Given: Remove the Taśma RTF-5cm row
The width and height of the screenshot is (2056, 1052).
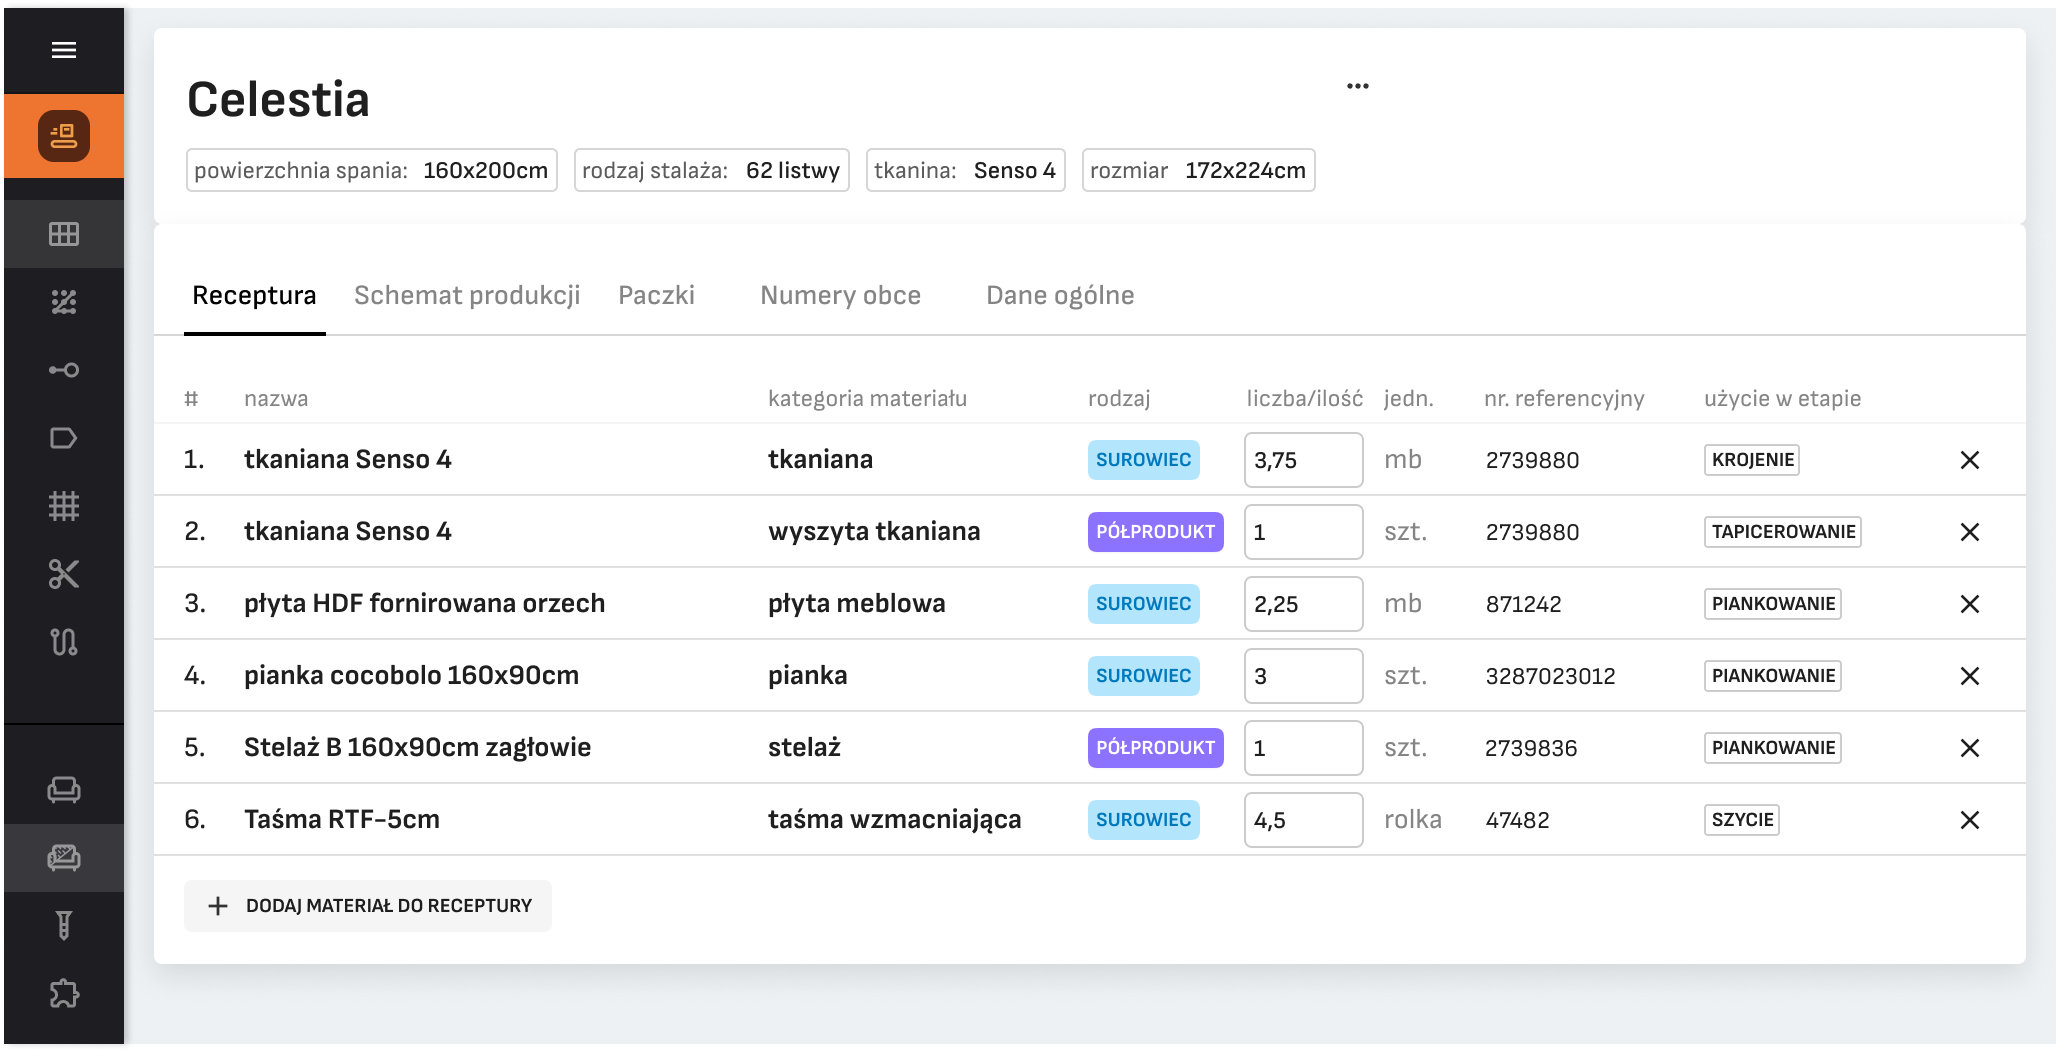Looking at the screenshot, I should coord(1970,820).
